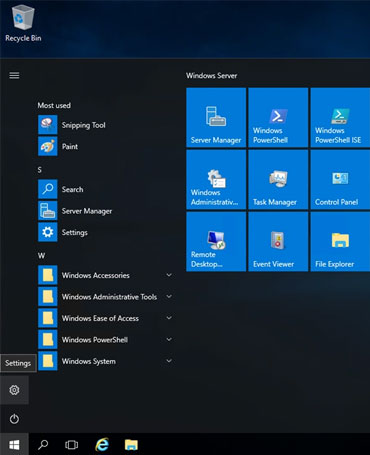The height and width of the screenshot is (455, 370).
Task: Click the Settings gear in the left rail
Action: pos(14,390)
